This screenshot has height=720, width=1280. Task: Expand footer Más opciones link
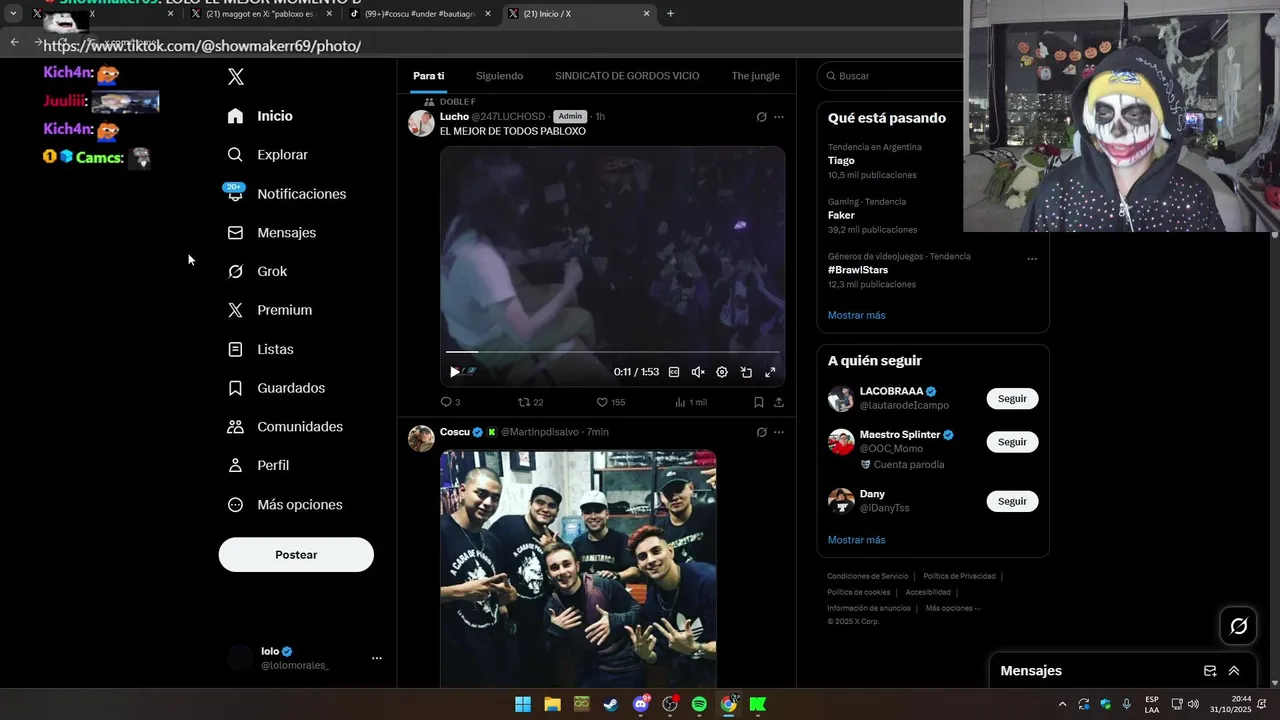pos(953,608)
